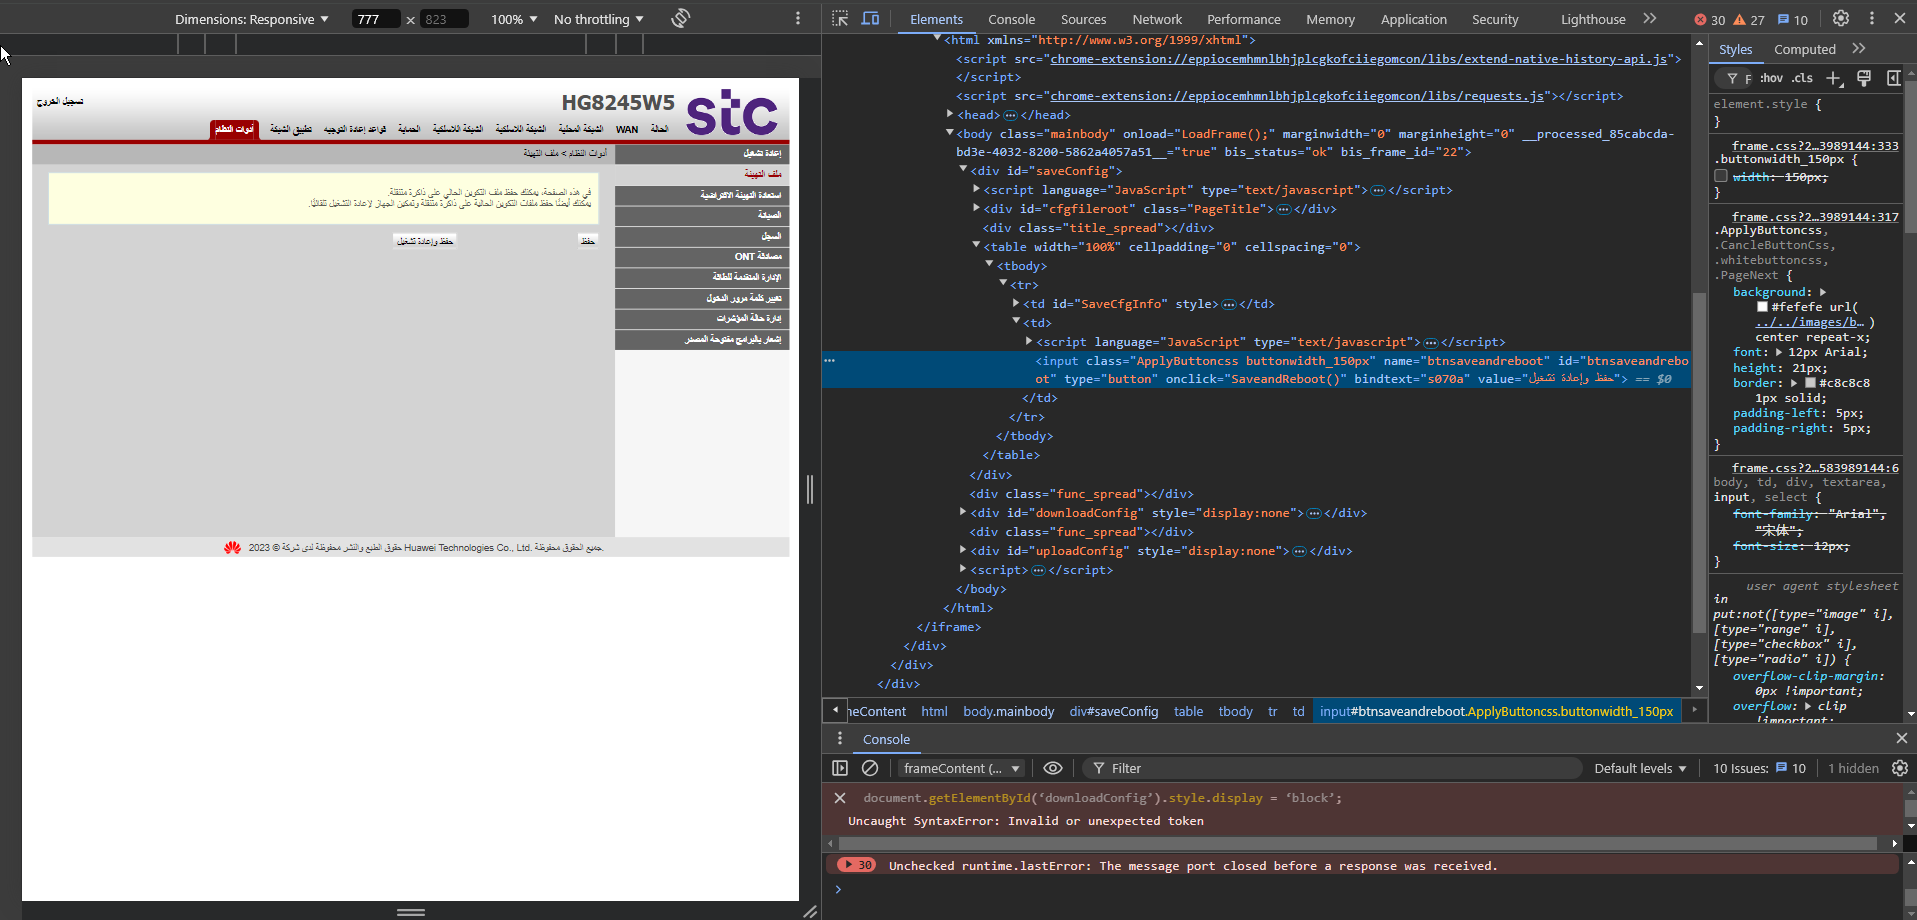Click body.mainbody in the breadcrumb bar

pyautogui.click(x=1008, y=711)
